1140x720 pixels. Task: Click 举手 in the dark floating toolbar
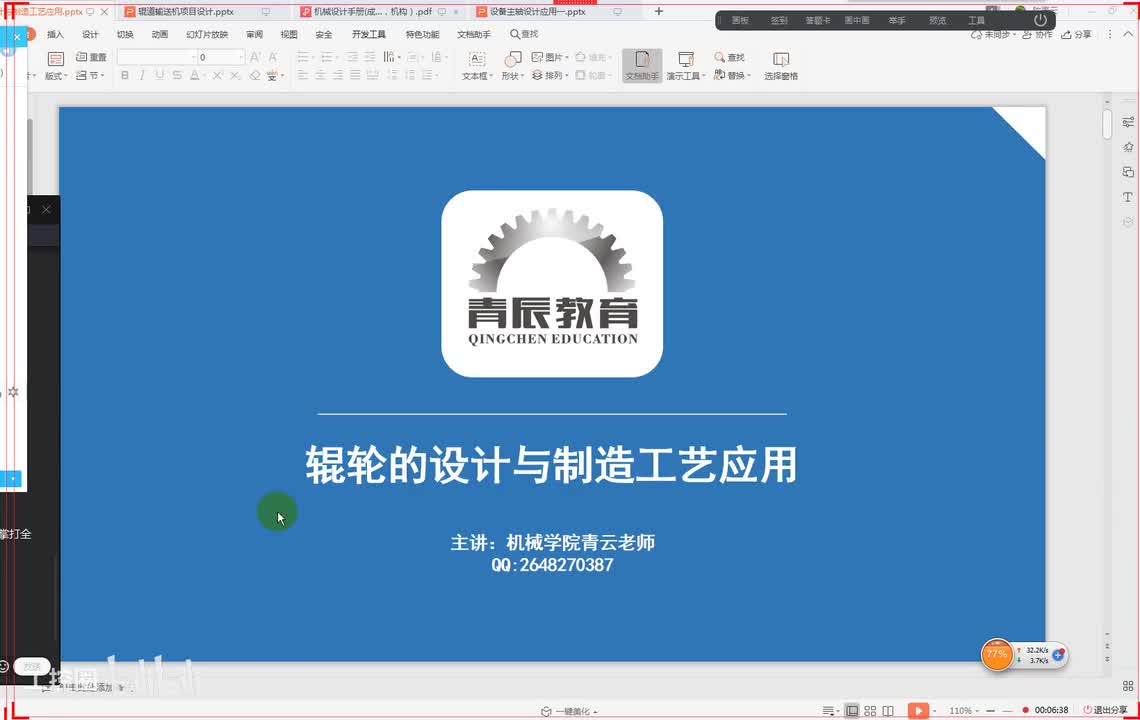point(897,20)
